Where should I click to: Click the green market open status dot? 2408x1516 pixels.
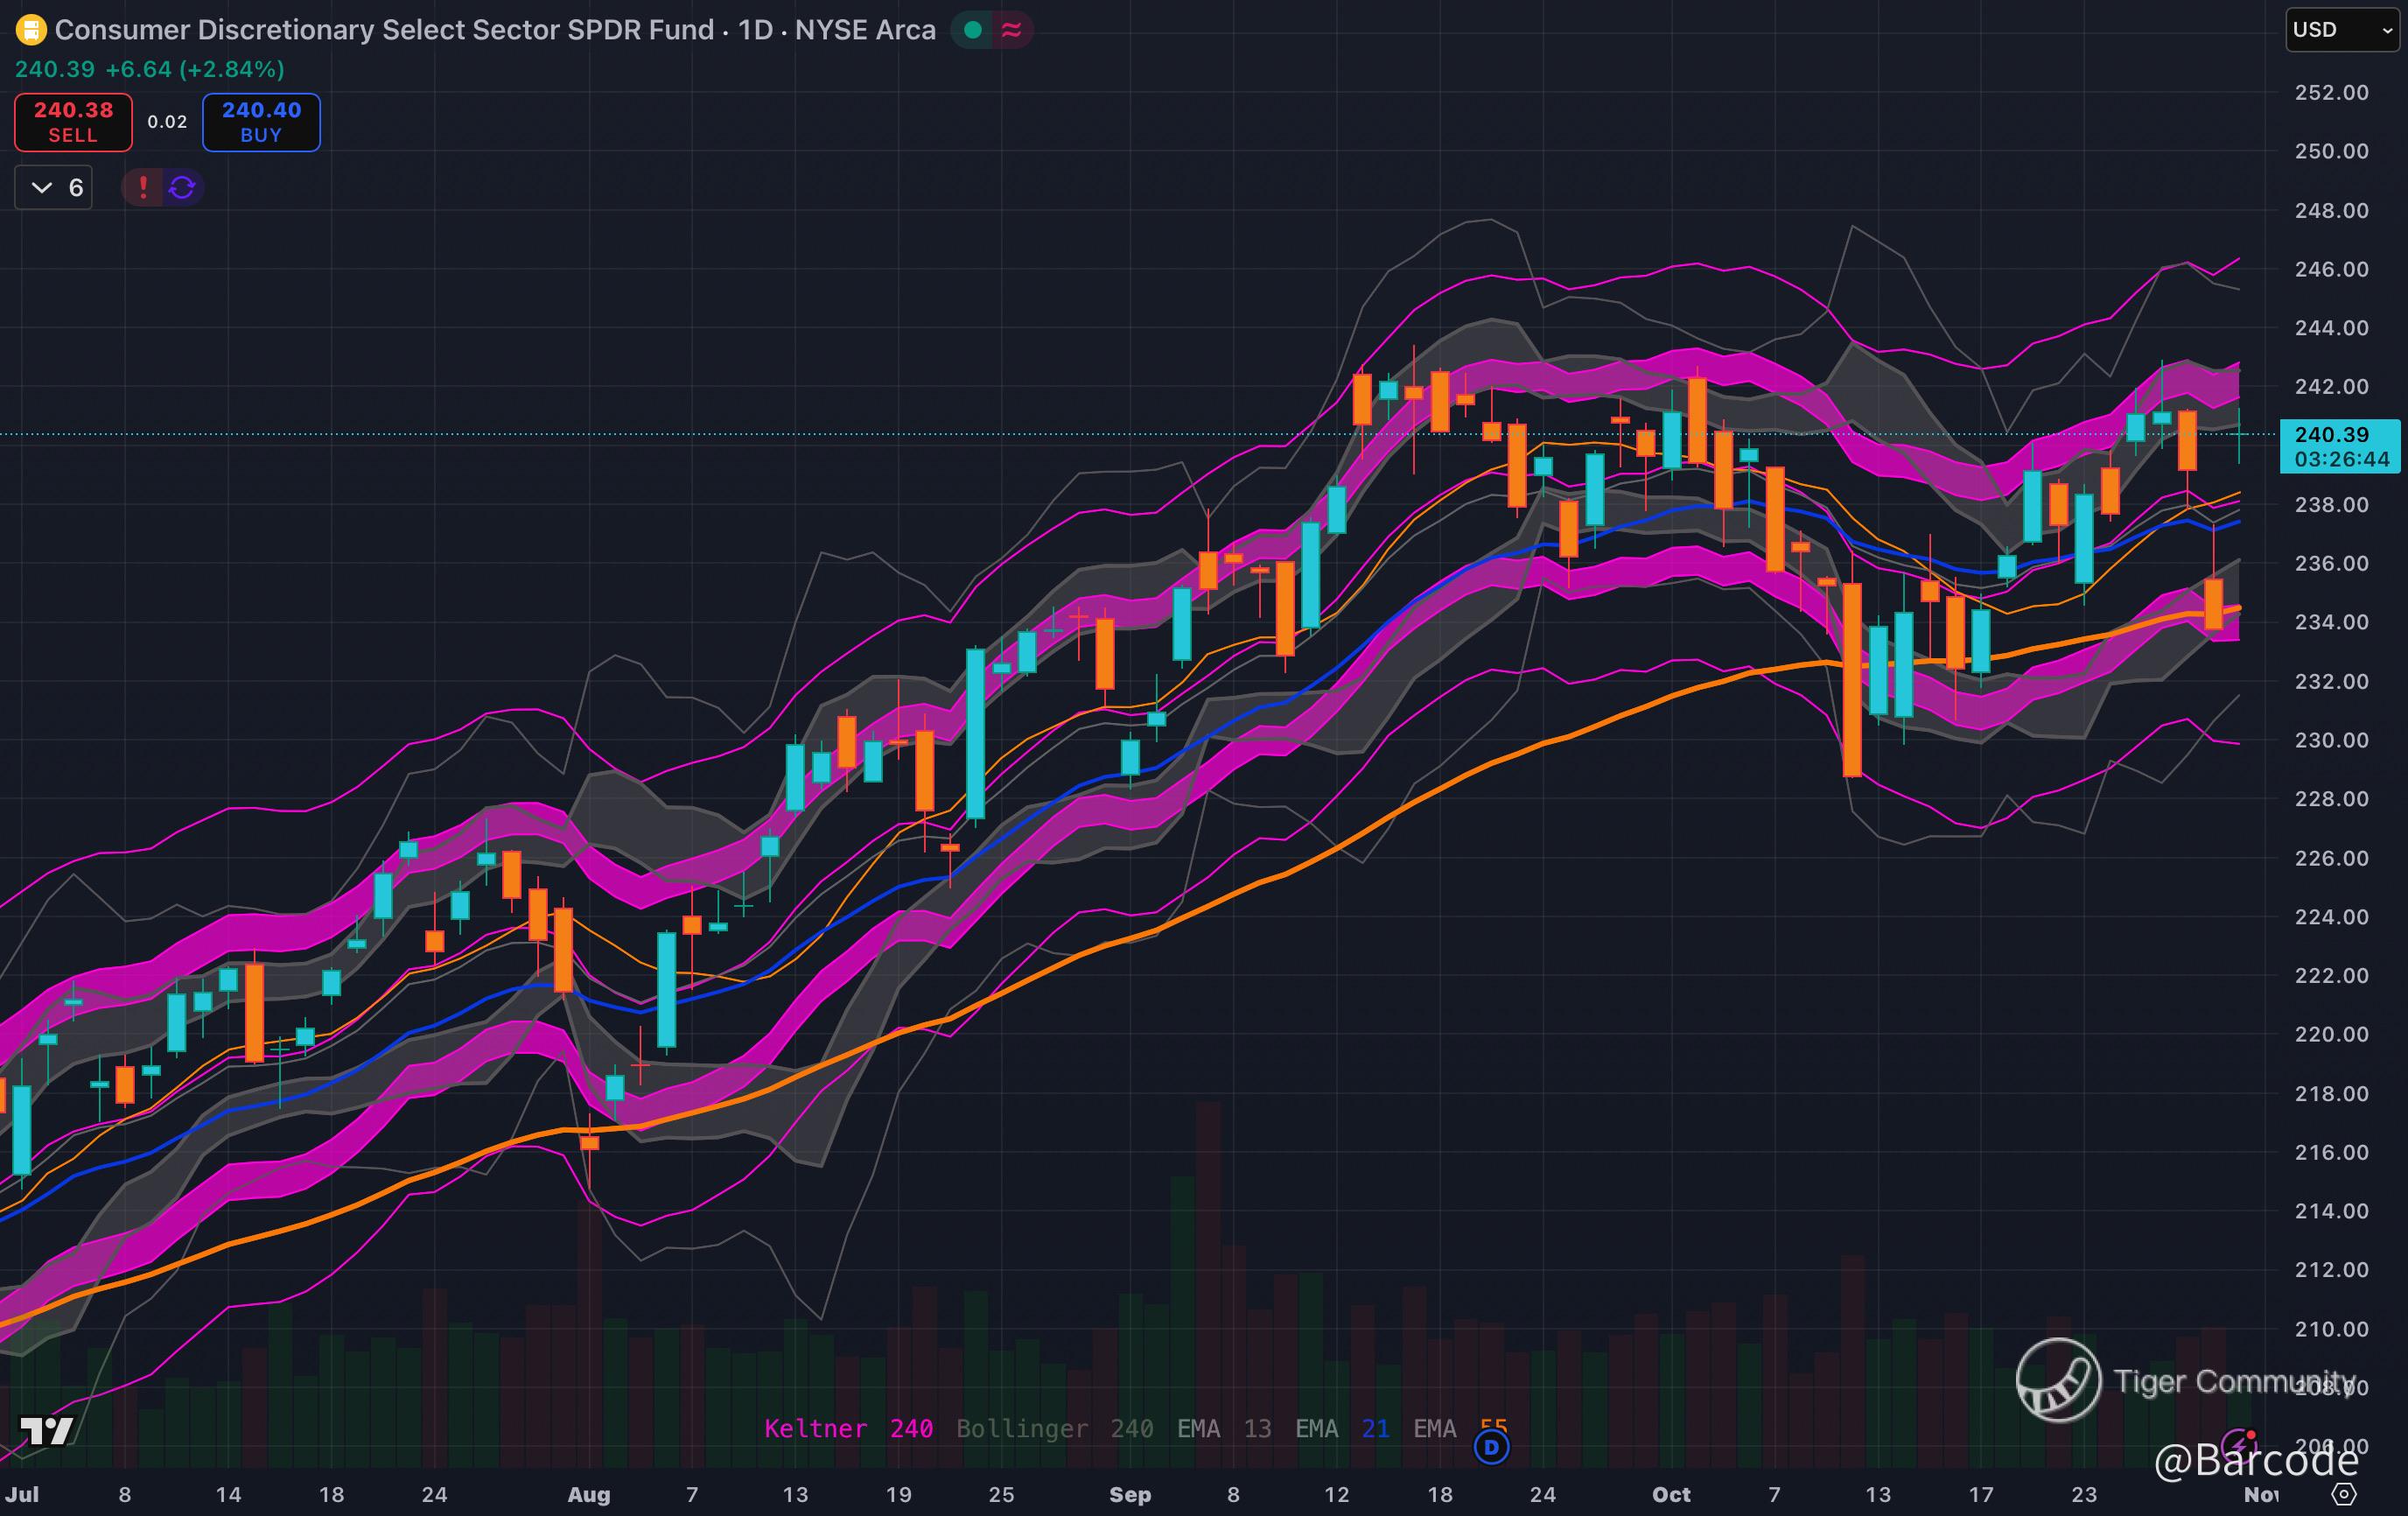point(972,30)
